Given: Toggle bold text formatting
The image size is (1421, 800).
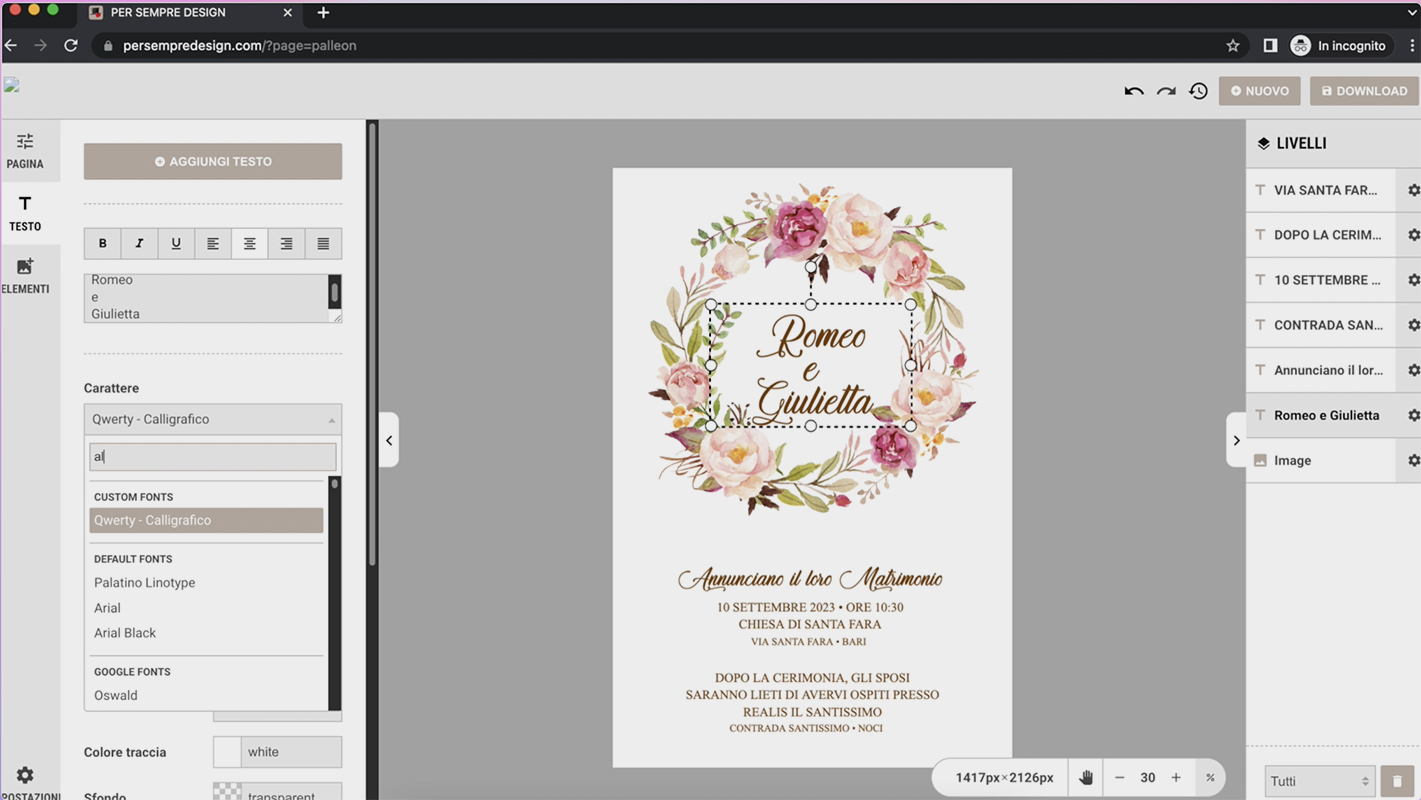Looking at the screenshot, I should coord(102,243).
